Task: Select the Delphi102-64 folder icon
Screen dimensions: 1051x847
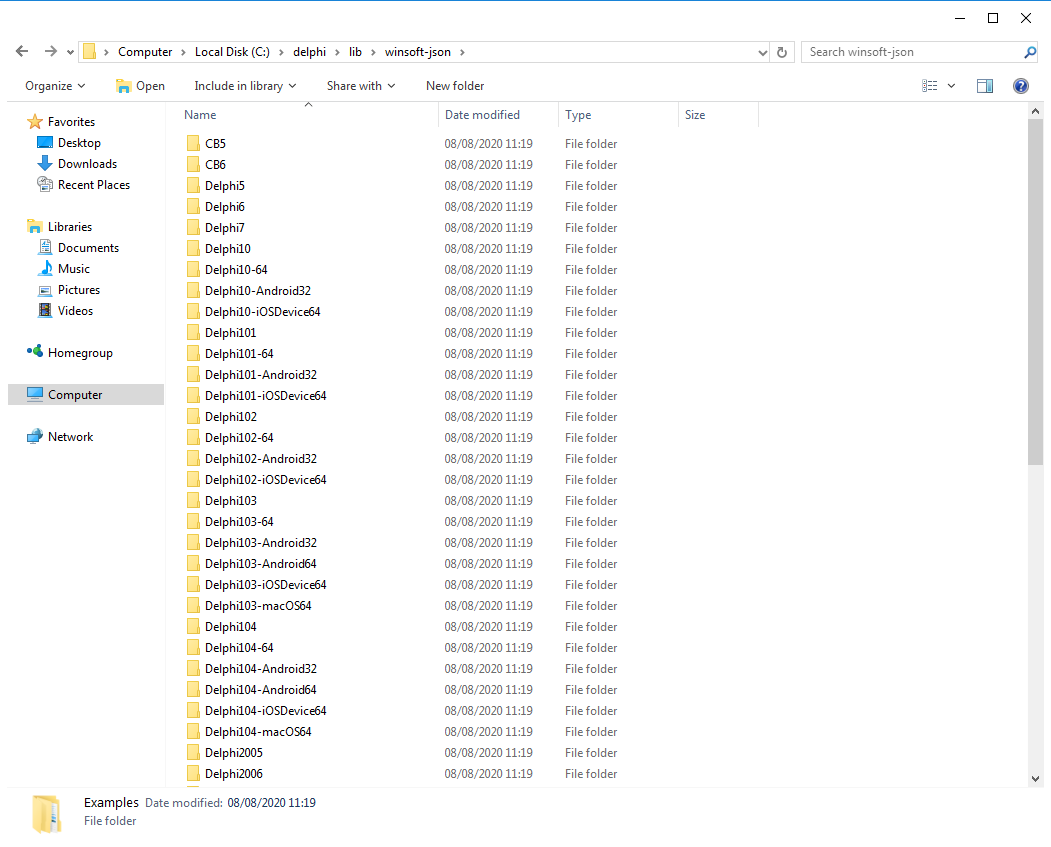Action: coord(193,438)
